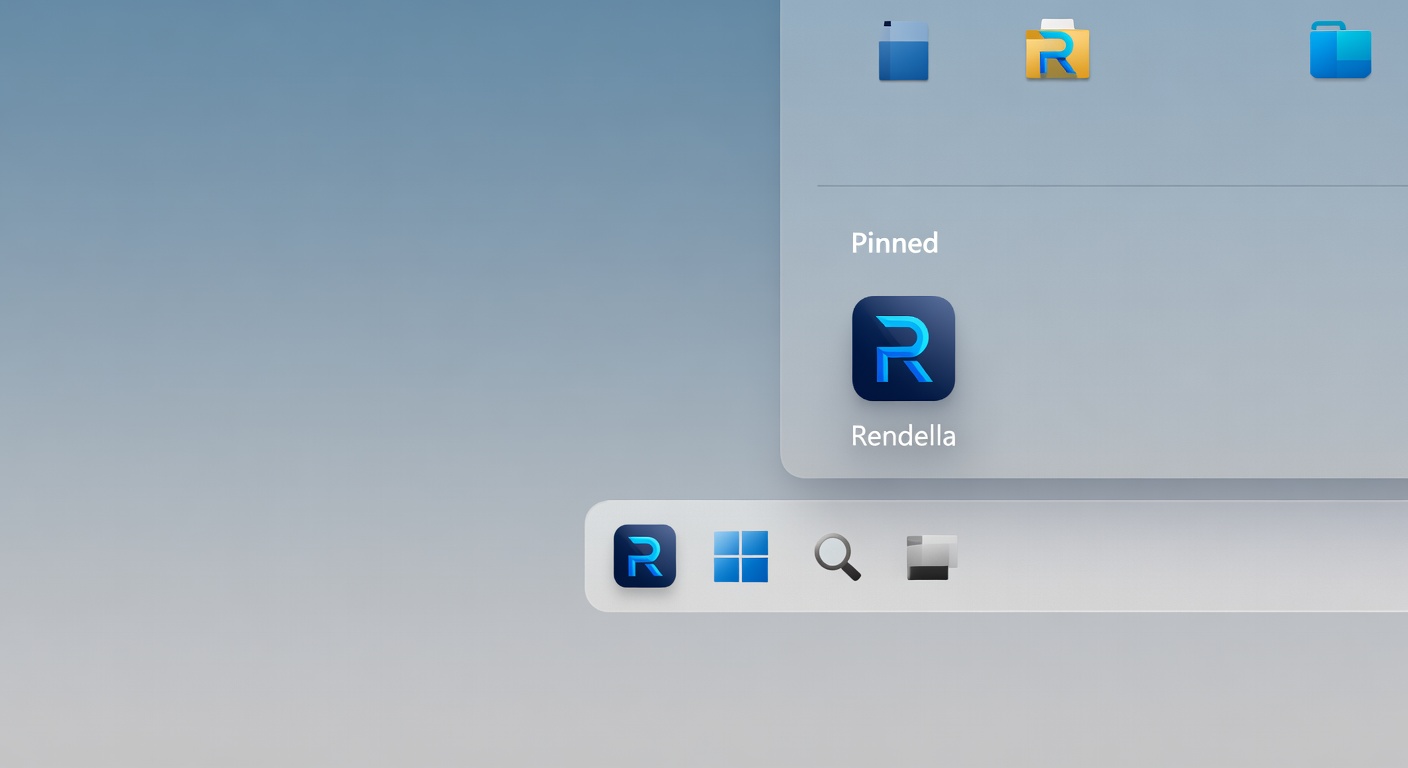Open the Rendella app from the taskbar
The height and width of the screenshot is (768, 1408).
(645, 556)
